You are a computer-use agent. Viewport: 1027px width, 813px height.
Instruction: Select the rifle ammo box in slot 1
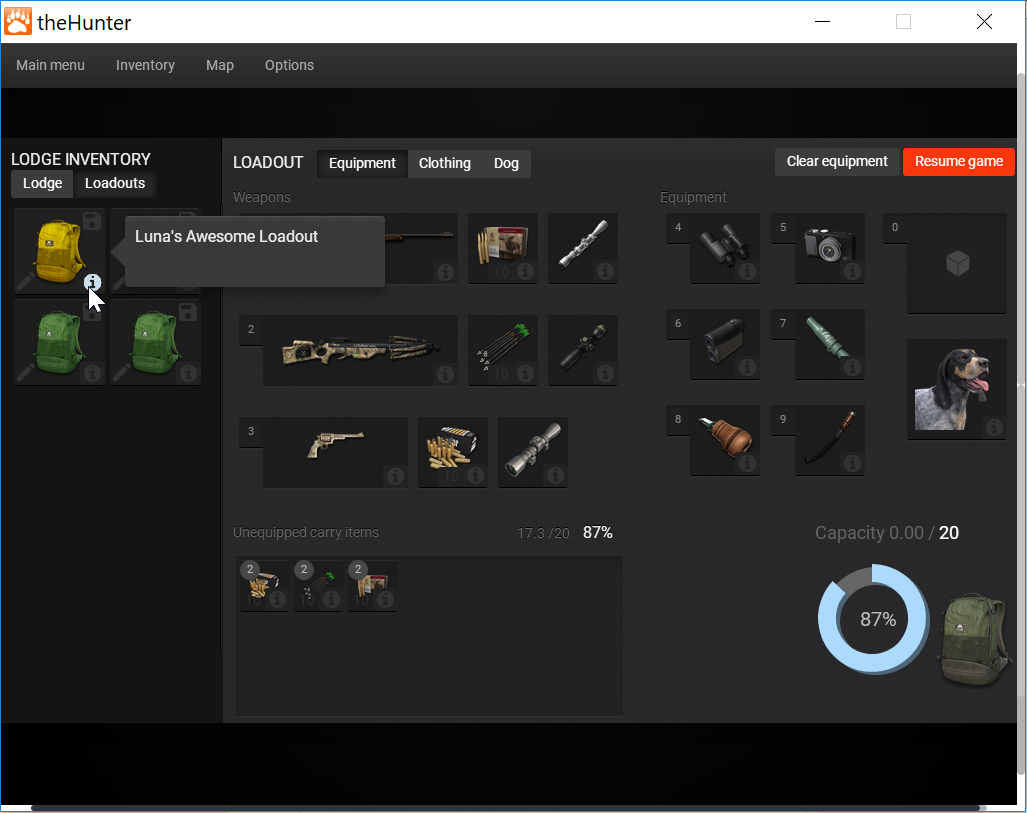[x=503, y=248]
